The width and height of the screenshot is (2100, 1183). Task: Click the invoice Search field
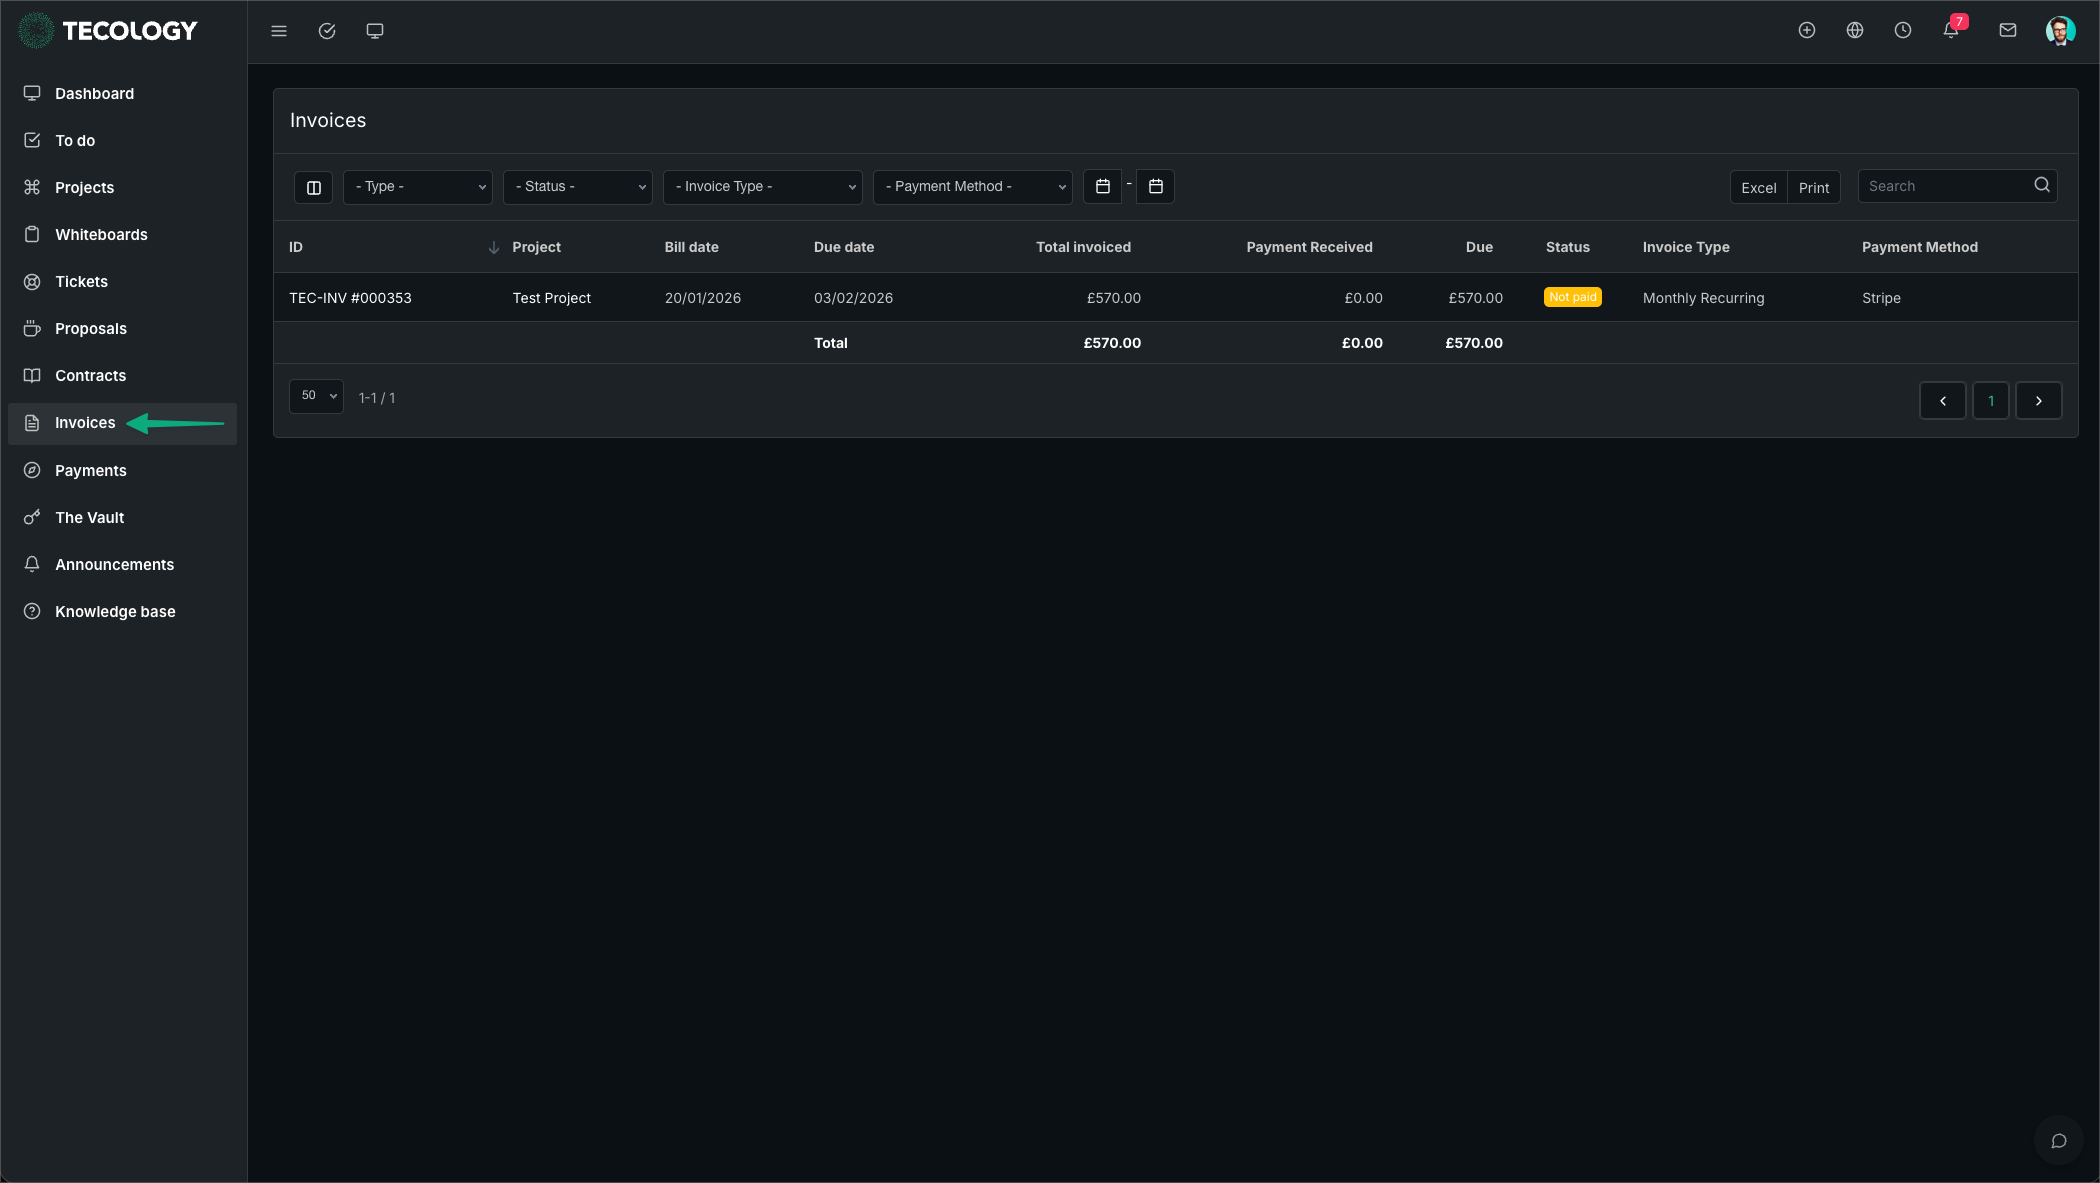1945,186
